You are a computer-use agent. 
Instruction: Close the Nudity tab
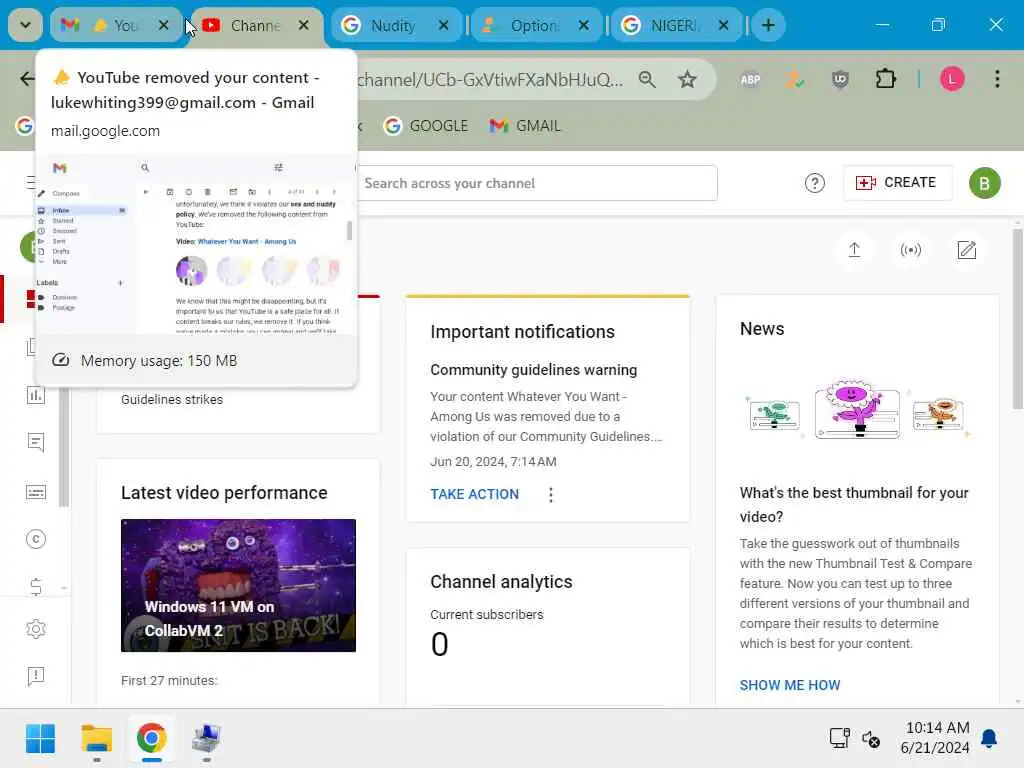point(443,25)
